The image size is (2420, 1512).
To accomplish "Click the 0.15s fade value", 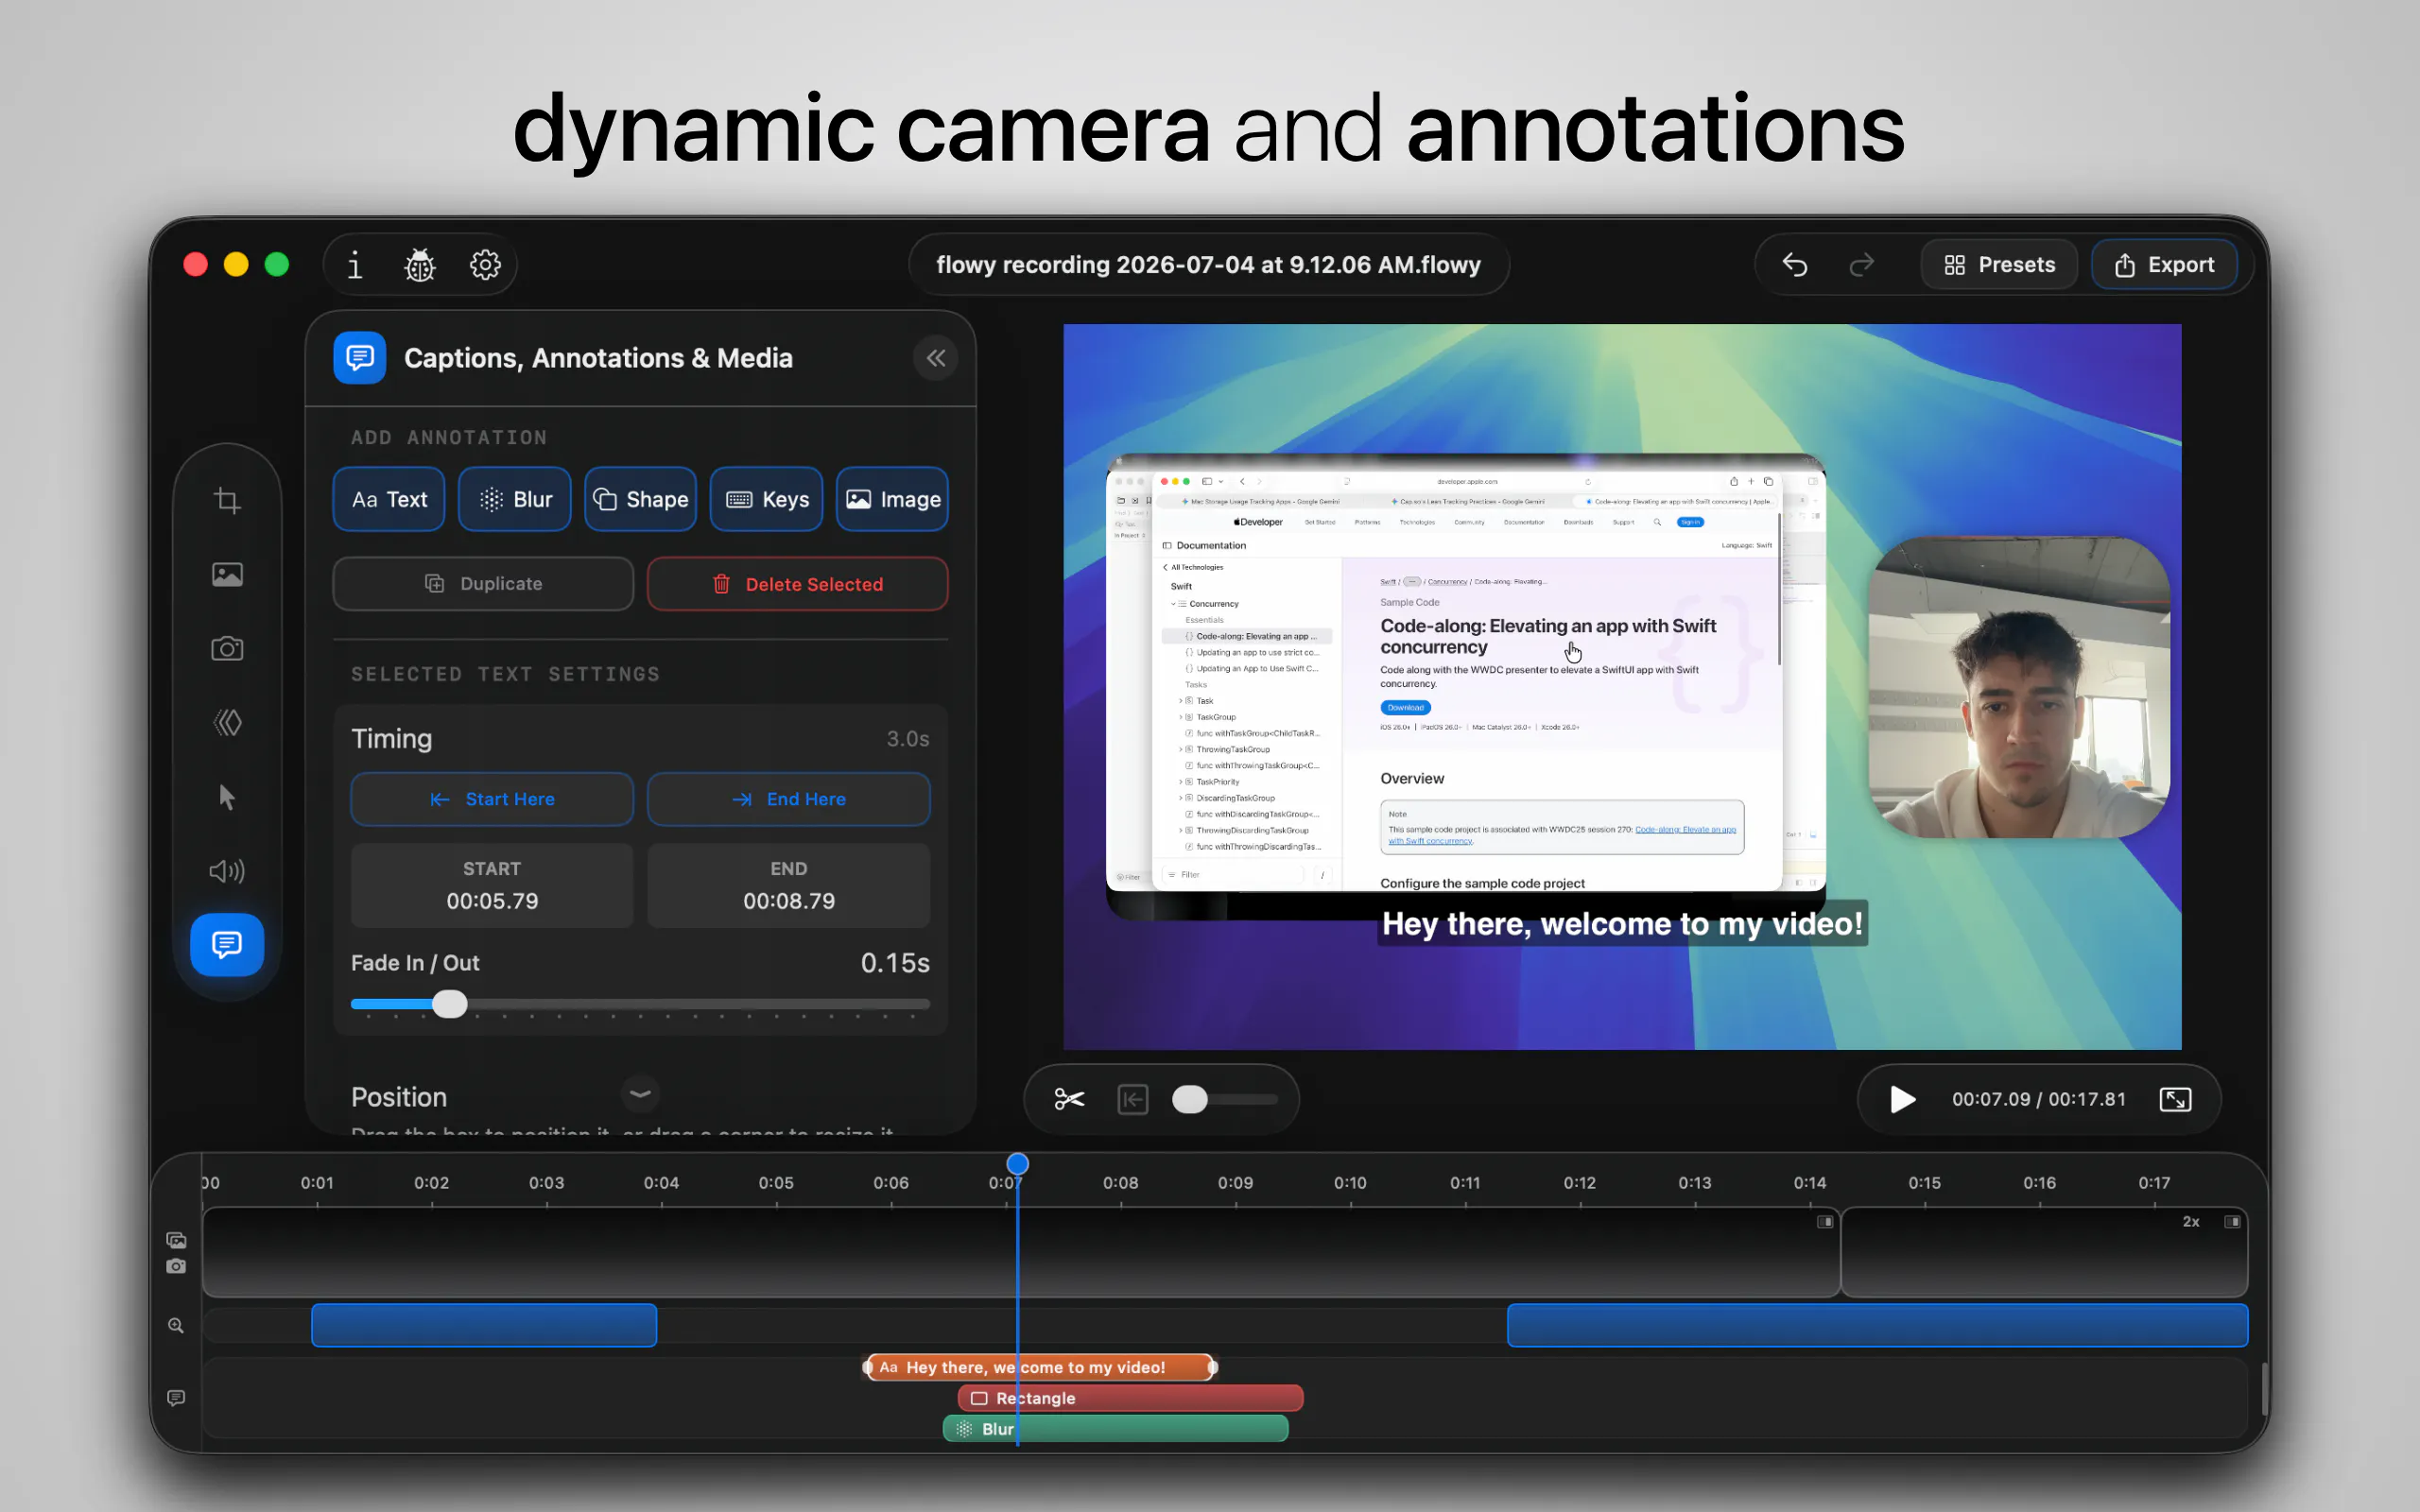I will [x=895, y=963].
